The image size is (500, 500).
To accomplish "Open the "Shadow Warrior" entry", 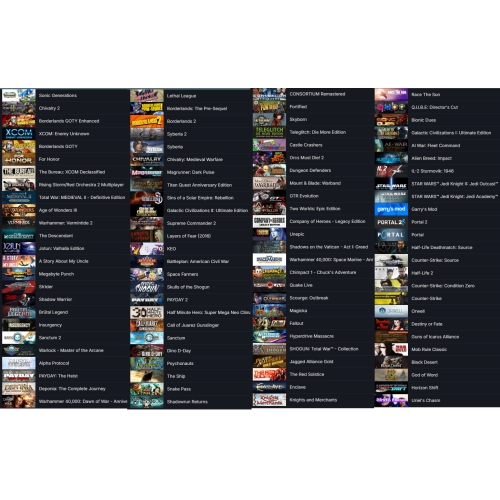I will tap(55, 299).
